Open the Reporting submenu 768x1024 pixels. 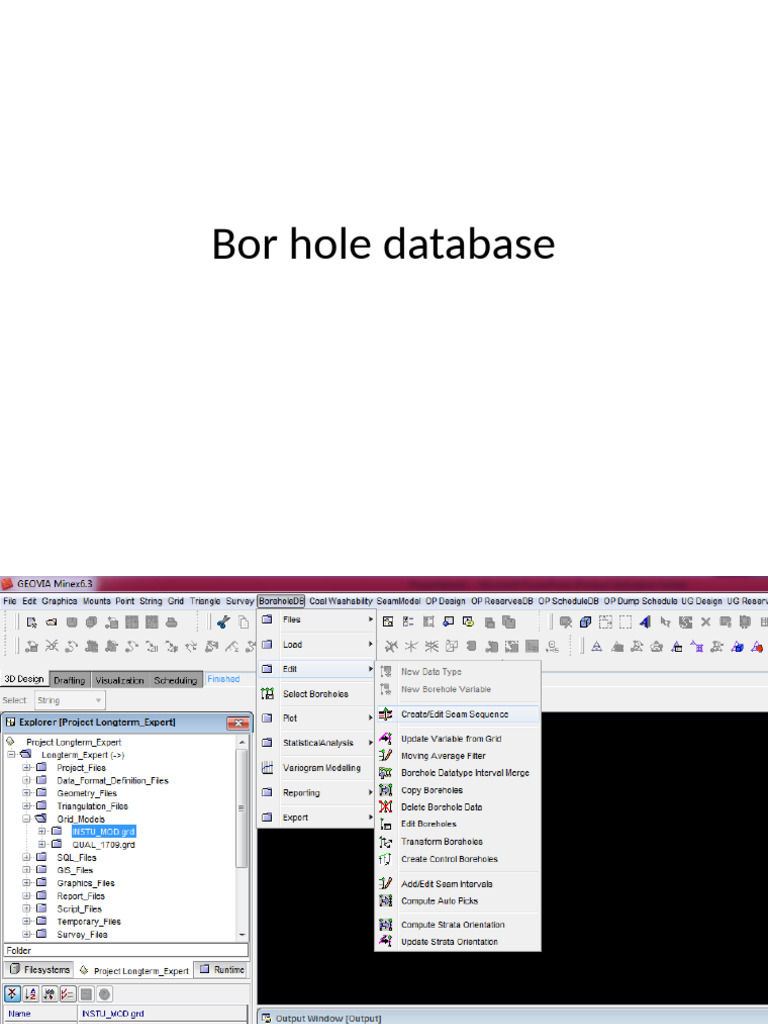coord(317,792)
